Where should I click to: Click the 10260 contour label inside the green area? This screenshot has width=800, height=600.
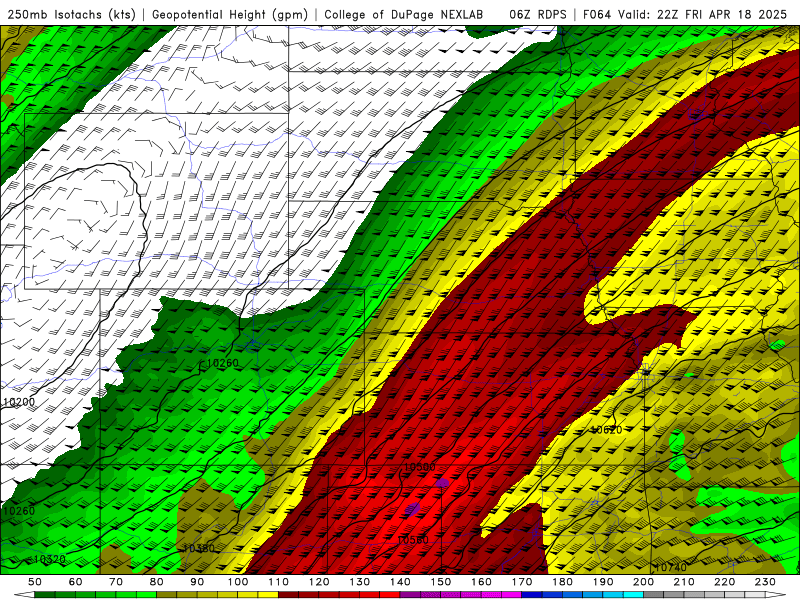[222, 363]
